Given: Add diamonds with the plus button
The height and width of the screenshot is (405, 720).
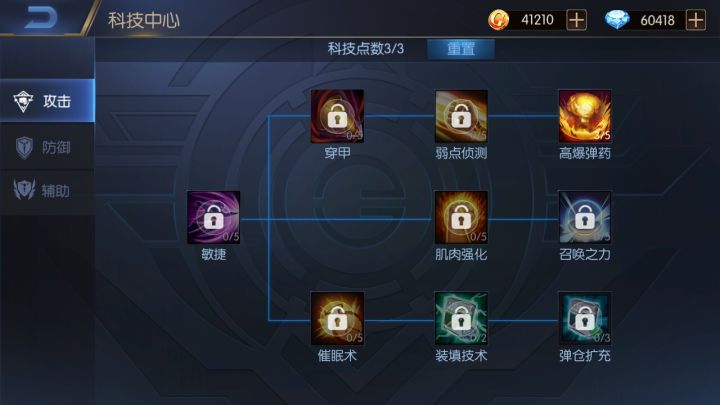Looking at the screenshot, I should point(696,20).
